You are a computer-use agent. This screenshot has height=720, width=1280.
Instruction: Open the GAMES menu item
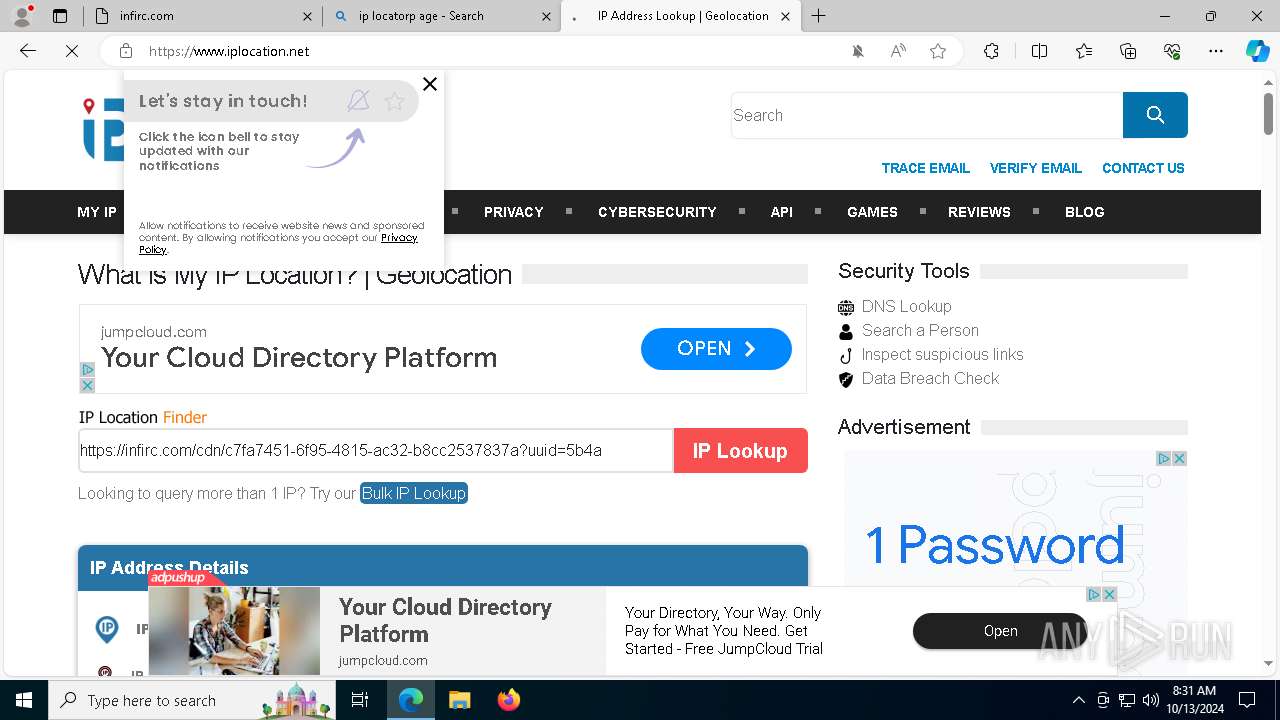[872, 212]
